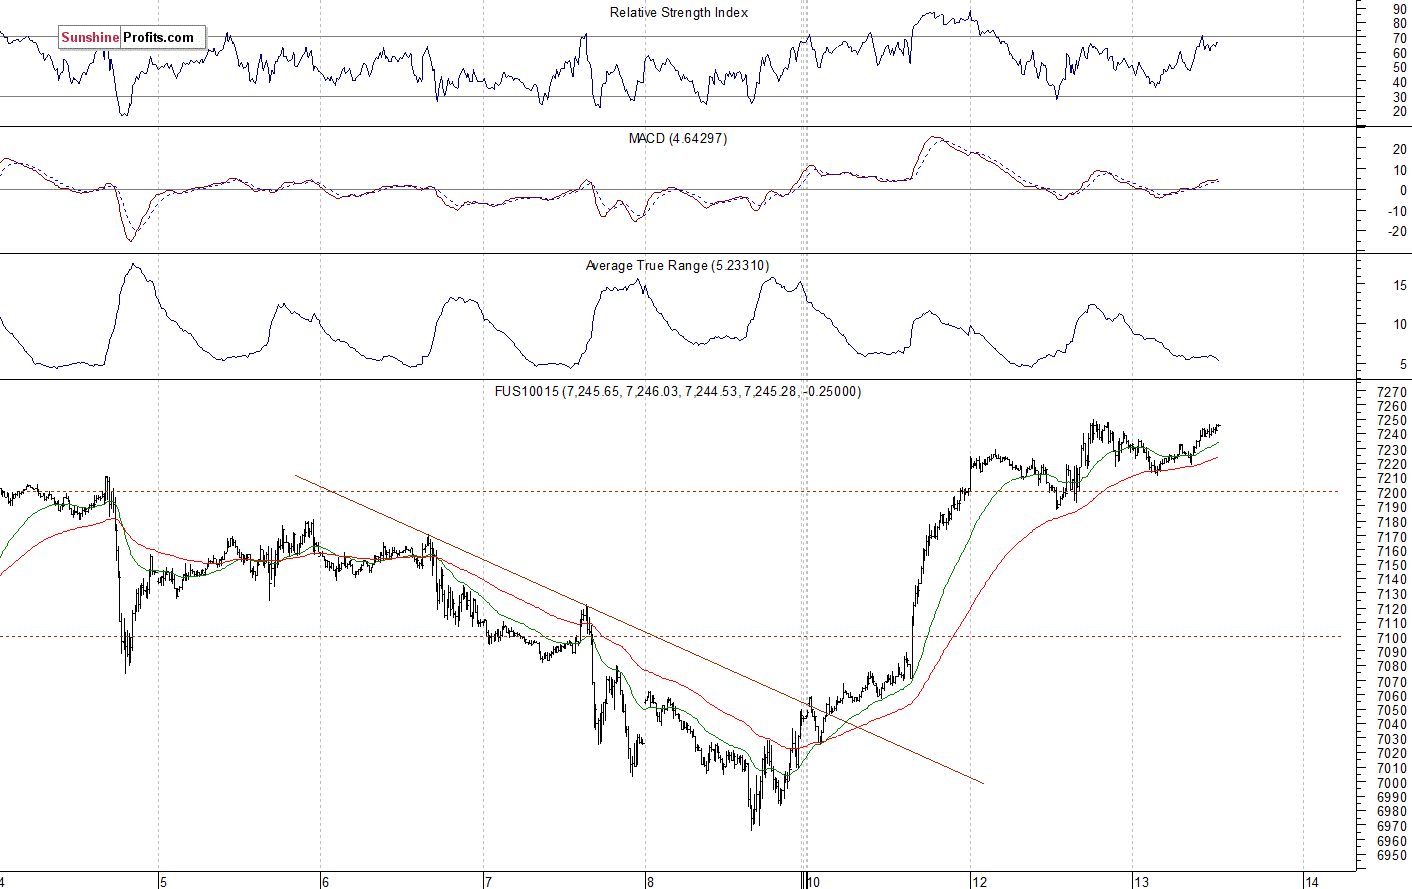Viewport: 1412px width, 889px height.
Task: Click the FUS10015 price chart title
Action: (x=677, y=391)
